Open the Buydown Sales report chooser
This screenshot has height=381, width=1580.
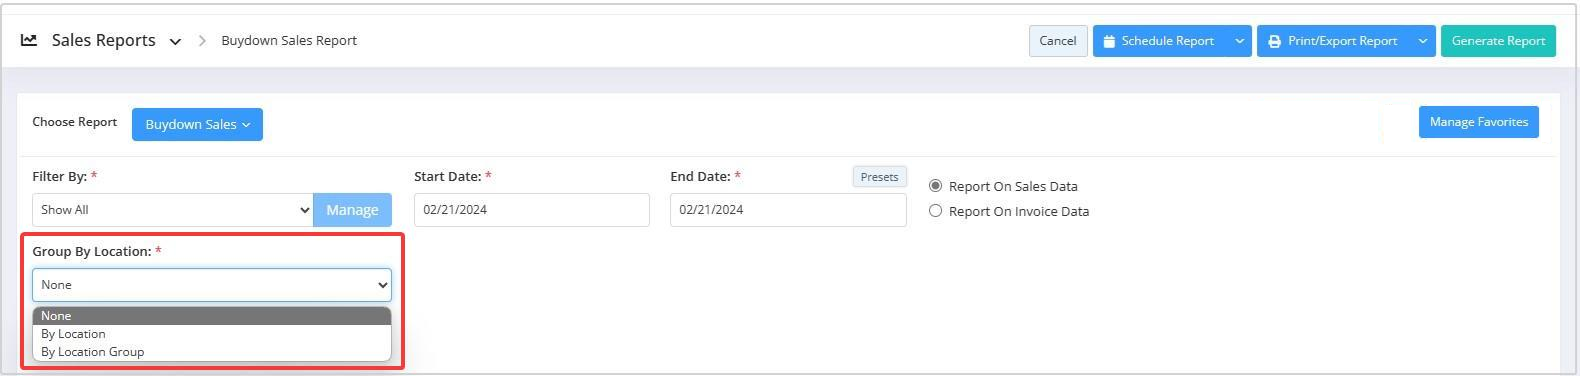coord(197,124)
